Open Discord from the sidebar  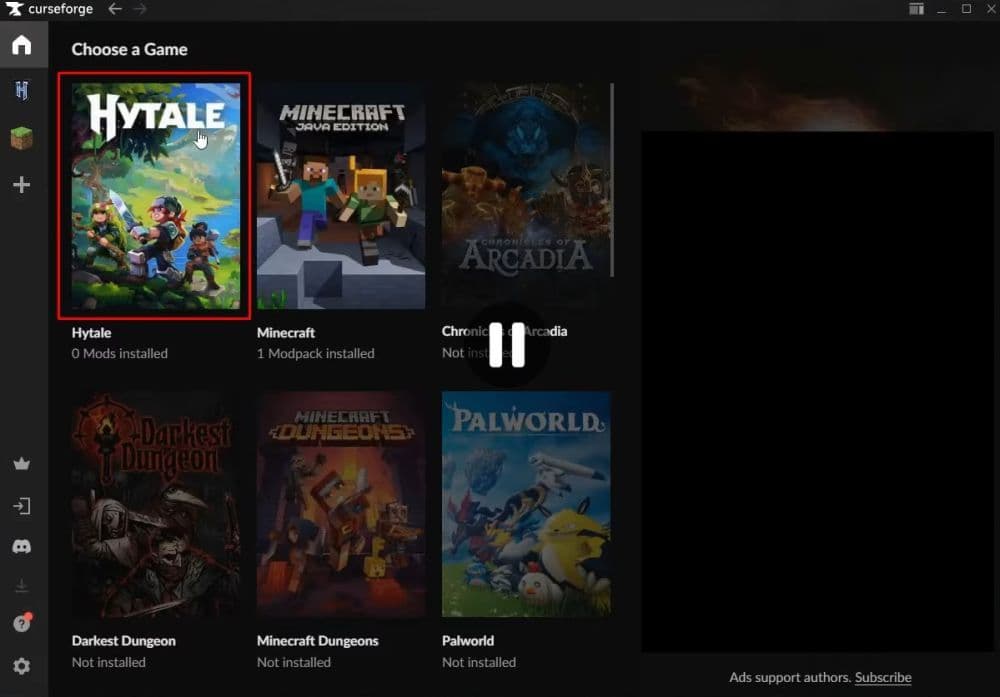click(21, 546)
